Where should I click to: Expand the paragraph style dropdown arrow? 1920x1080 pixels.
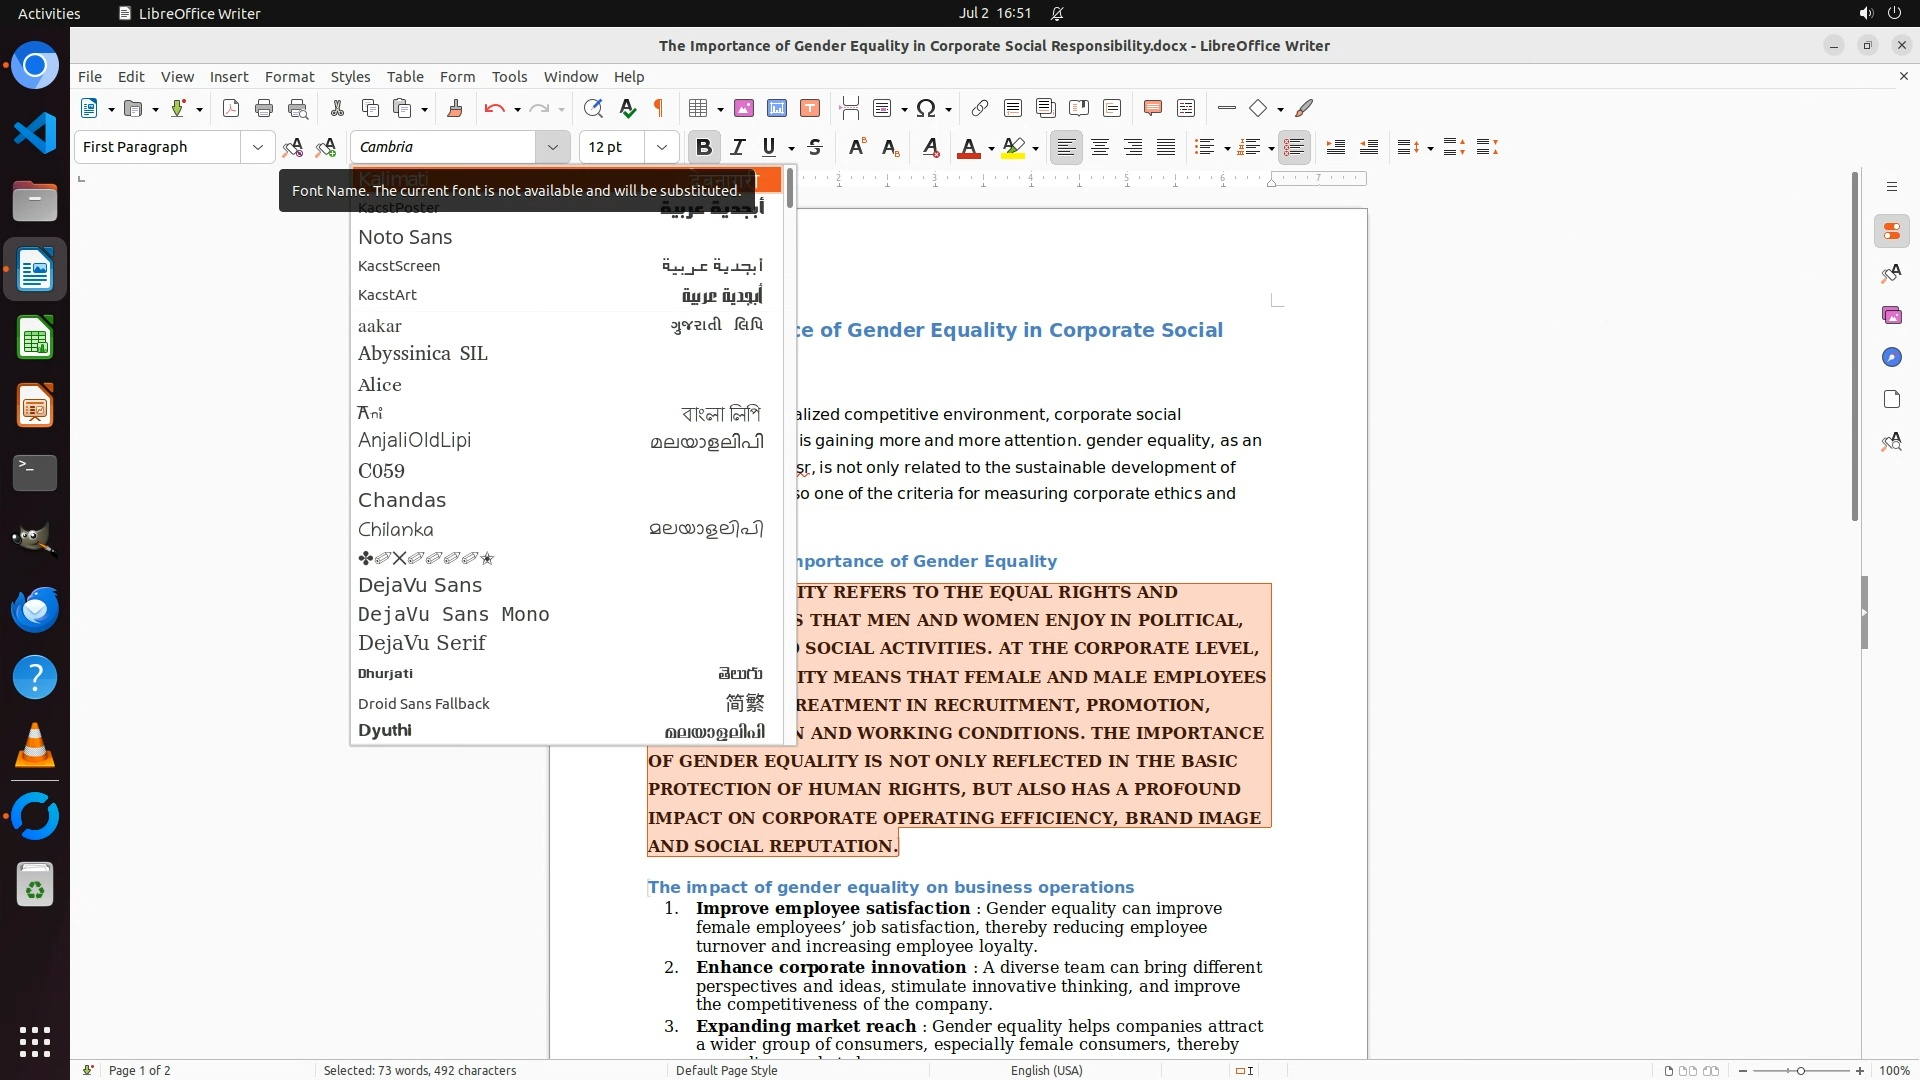point(257,147)
